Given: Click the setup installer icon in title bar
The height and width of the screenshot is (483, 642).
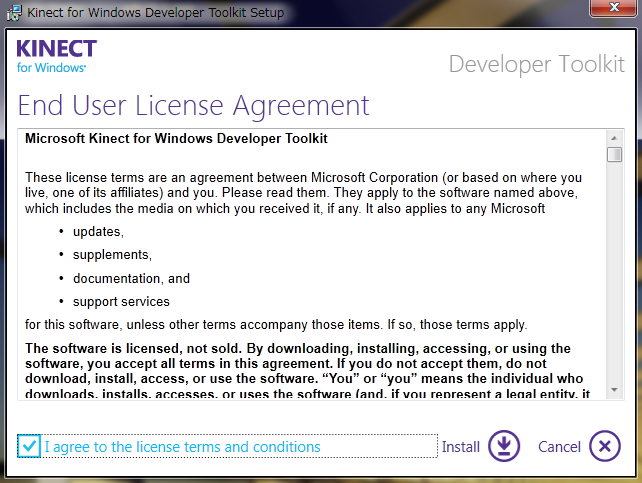Looking at the screenshot, I should coord(14,13).
